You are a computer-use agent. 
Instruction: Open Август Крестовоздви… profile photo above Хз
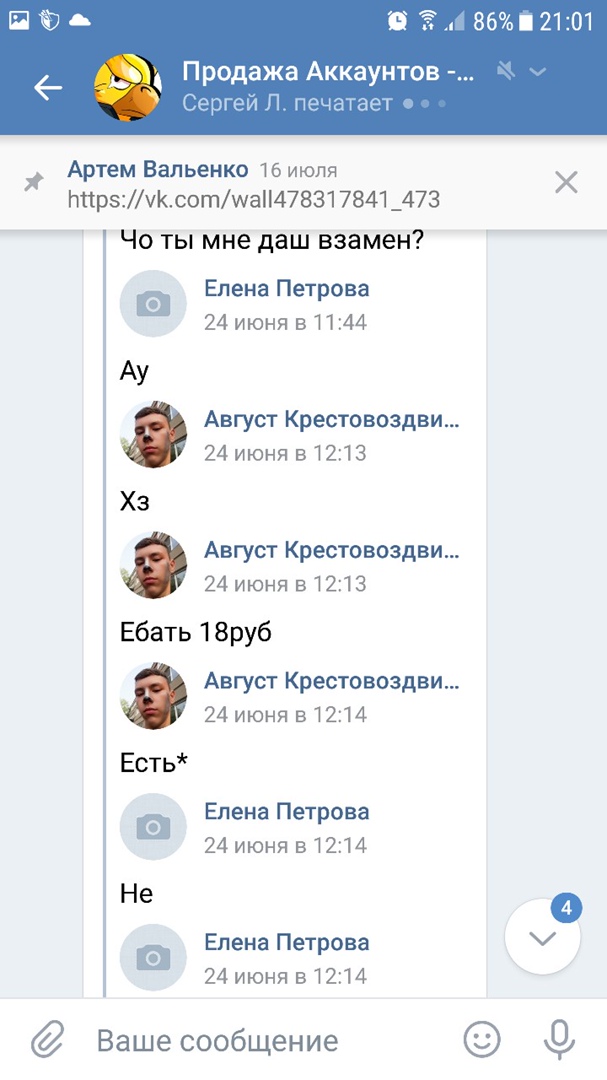click(153, 435)
